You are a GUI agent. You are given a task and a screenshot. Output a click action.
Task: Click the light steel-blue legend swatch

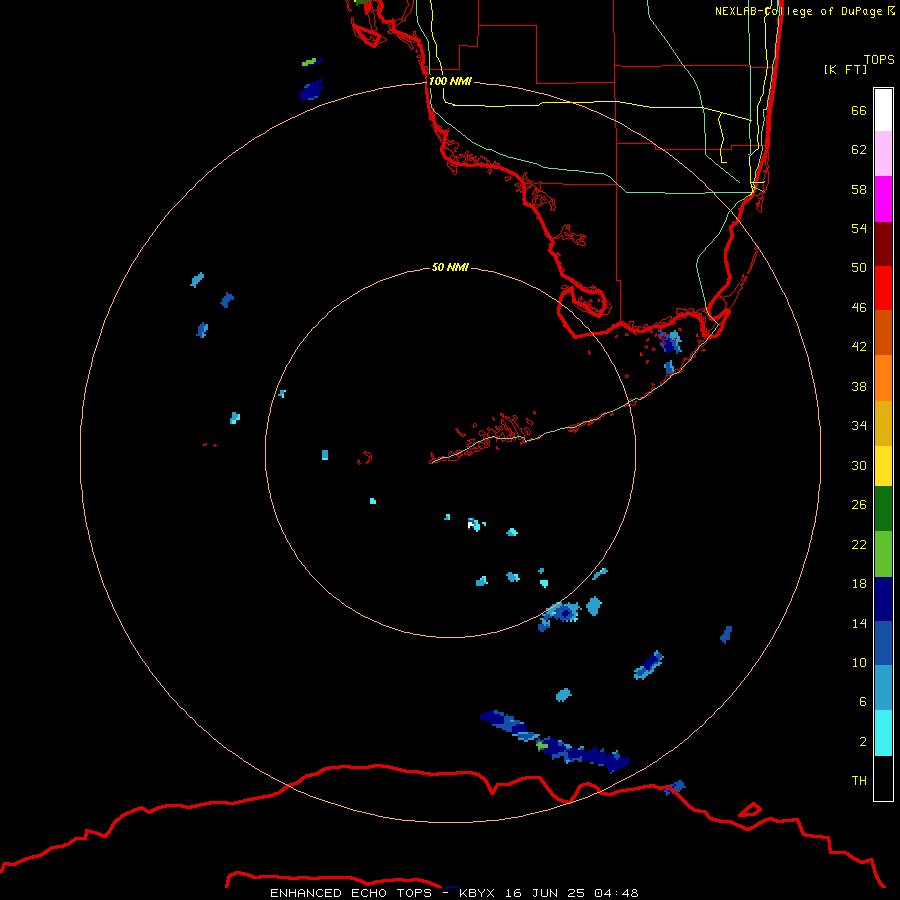(x=883, y=688)
